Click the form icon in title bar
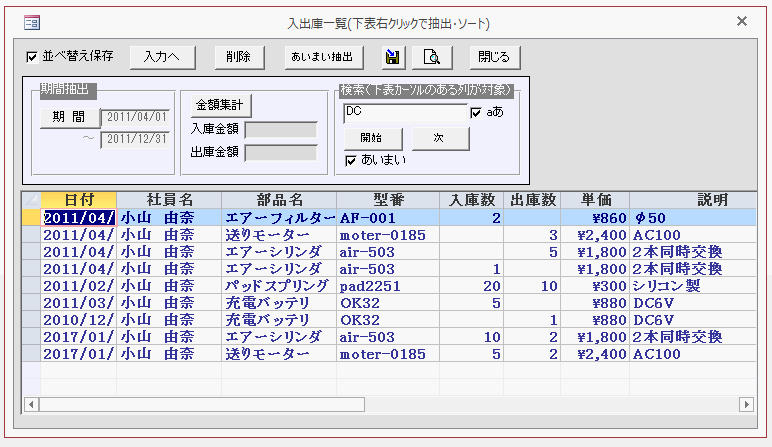 pyautogui.click(x=32, y=23)
